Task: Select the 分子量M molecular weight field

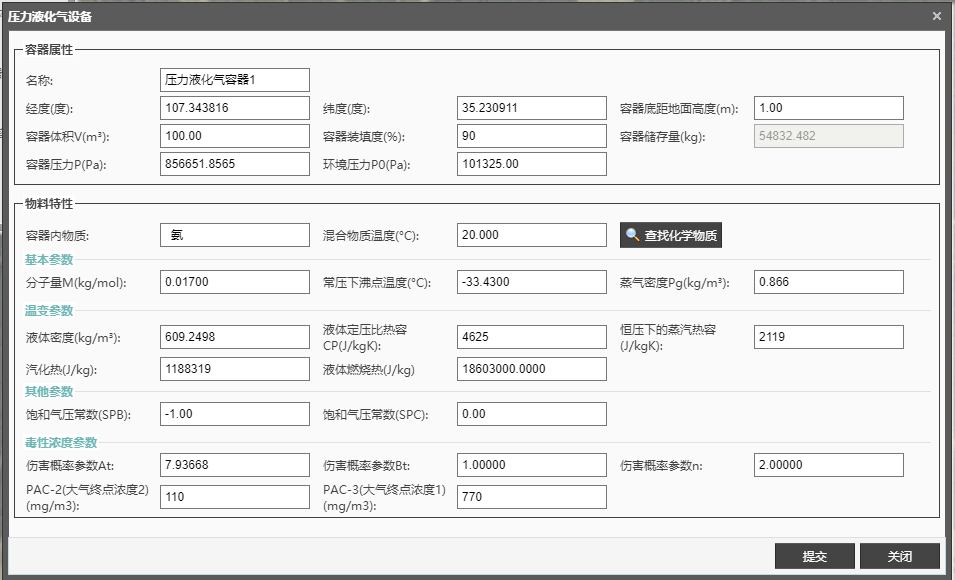Action: click(235, 282)
